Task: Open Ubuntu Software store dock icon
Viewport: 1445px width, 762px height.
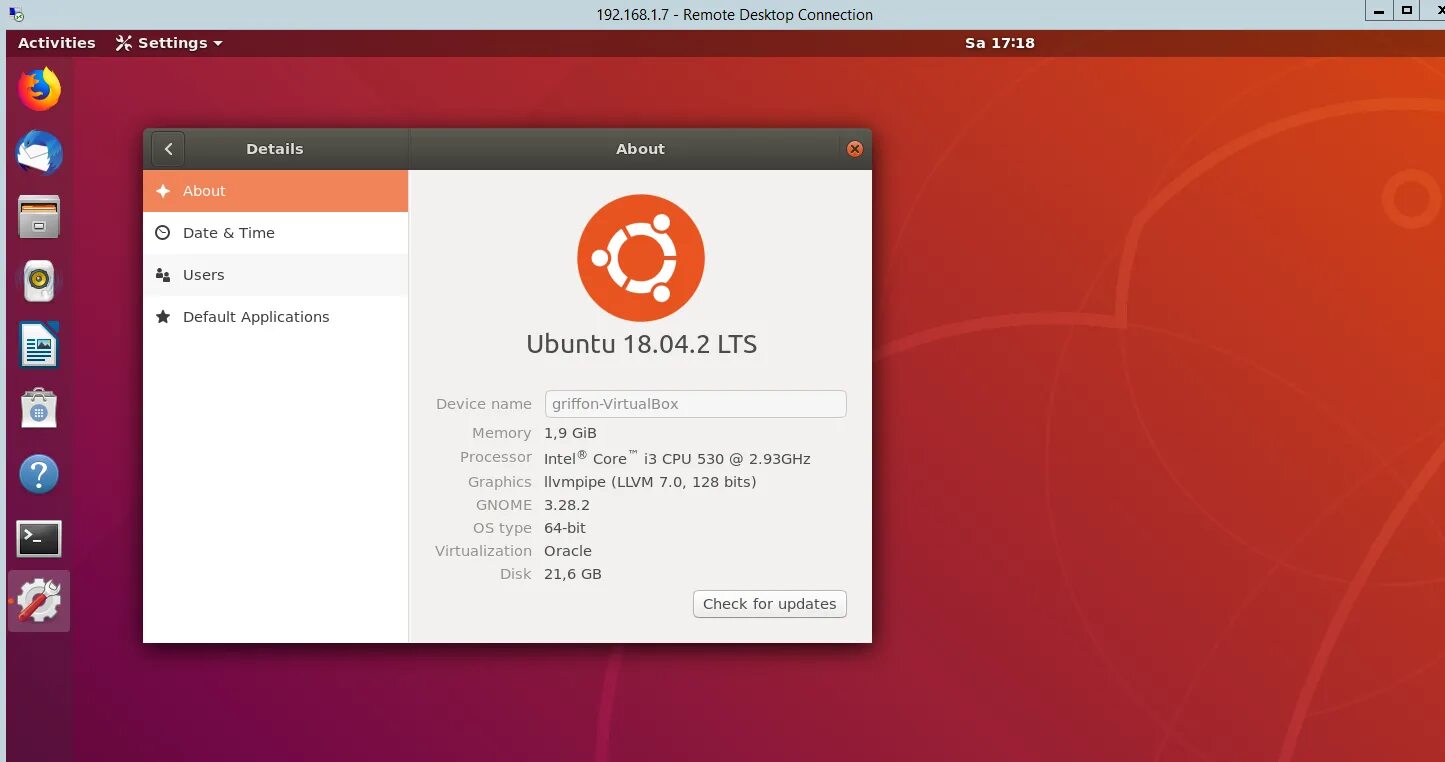Action: point(39,409)
